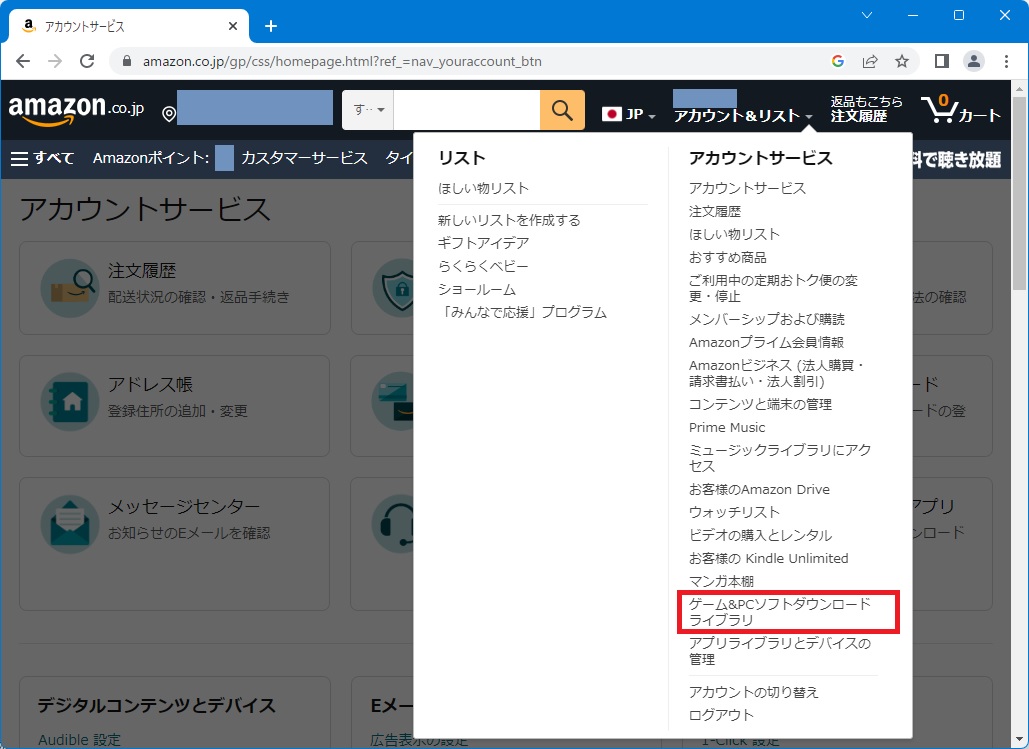1029x749 pixels.
Task: Select アカウントサービス menu entry
Action: (747, 188)
